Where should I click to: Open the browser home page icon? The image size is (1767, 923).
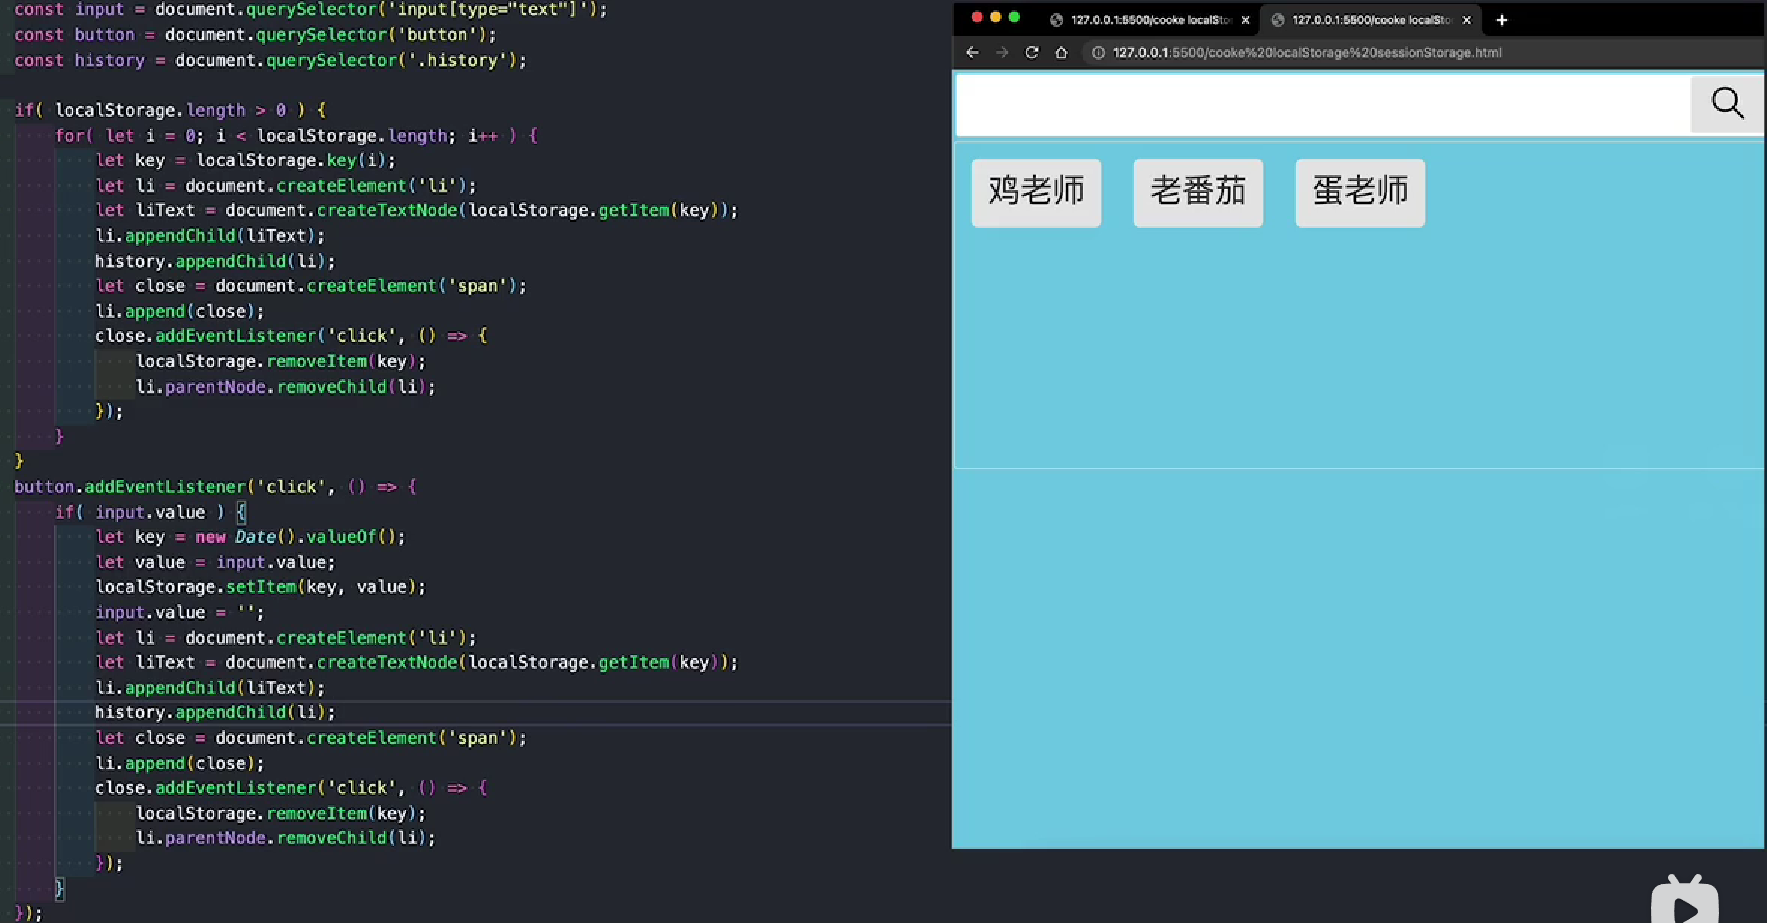click(1061, 52)
